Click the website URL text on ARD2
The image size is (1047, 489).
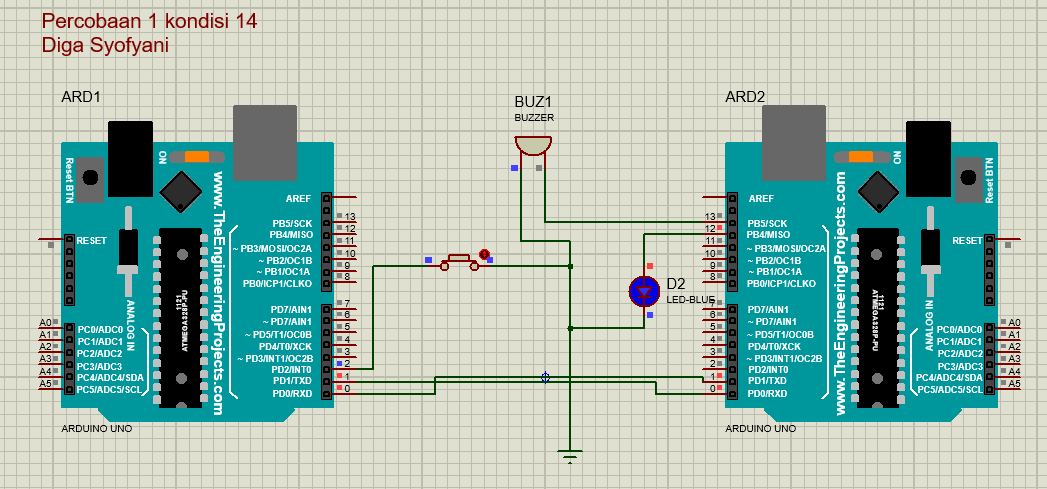(x=841, y=293)
